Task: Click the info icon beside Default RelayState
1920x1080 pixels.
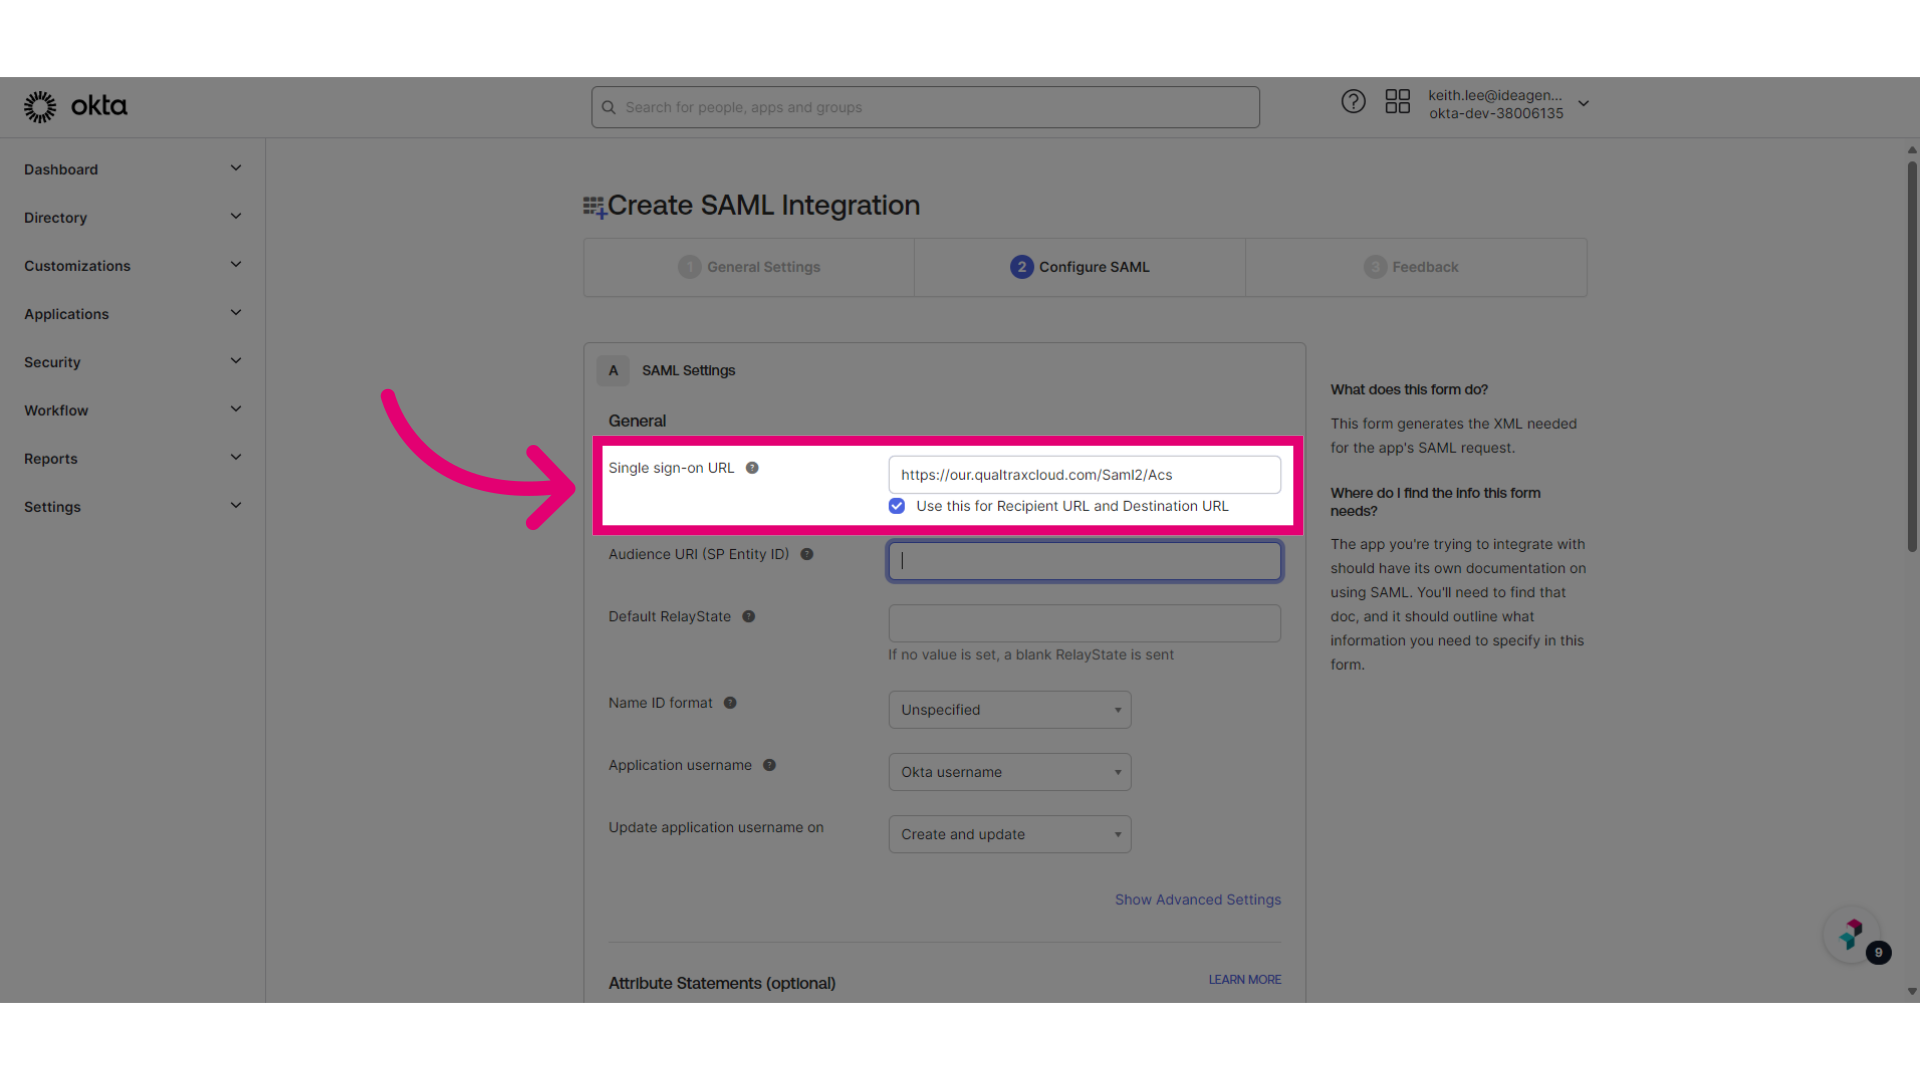Action: pyautogui.click(x=748, y=617)
